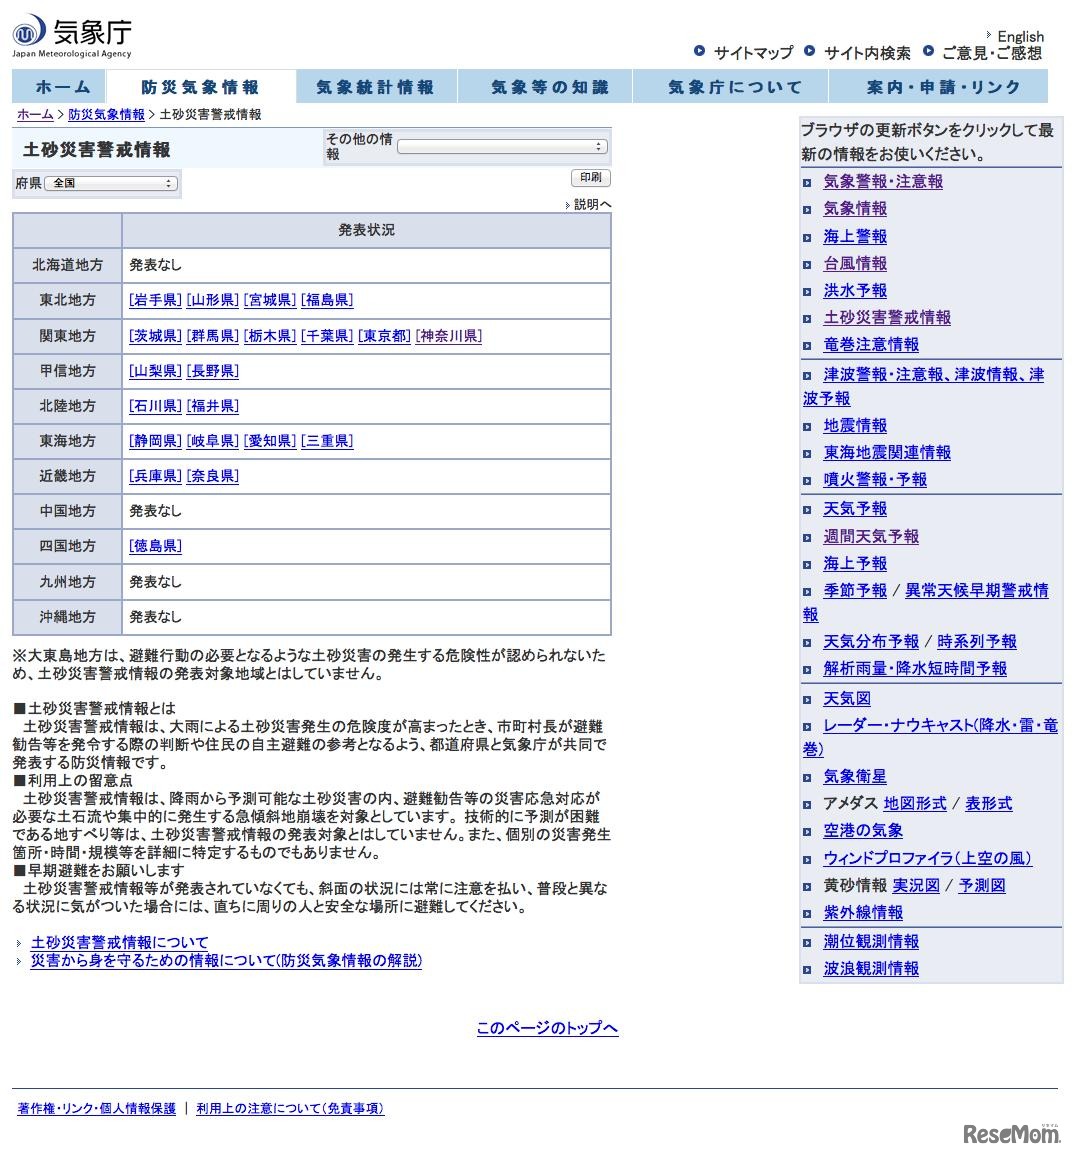The width and height of the screenshot is (1074, 1157).
Task: Open the 案内・申請・リンク section
Action: coord(942,87)
